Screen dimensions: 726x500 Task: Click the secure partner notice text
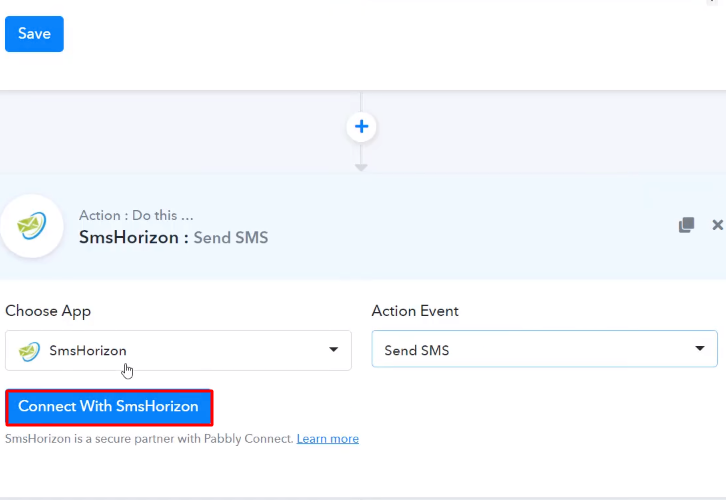[x=149, y=438]
